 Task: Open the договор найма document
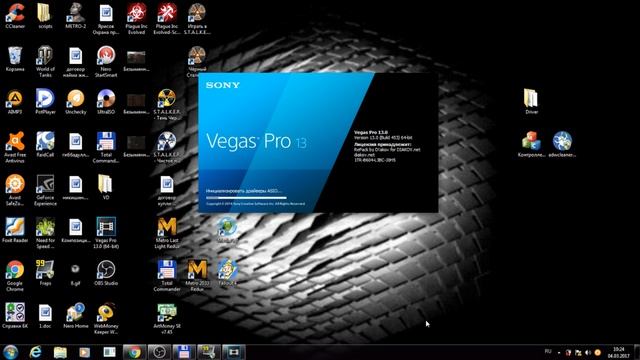pyautogui.click(x=76, y=61)
